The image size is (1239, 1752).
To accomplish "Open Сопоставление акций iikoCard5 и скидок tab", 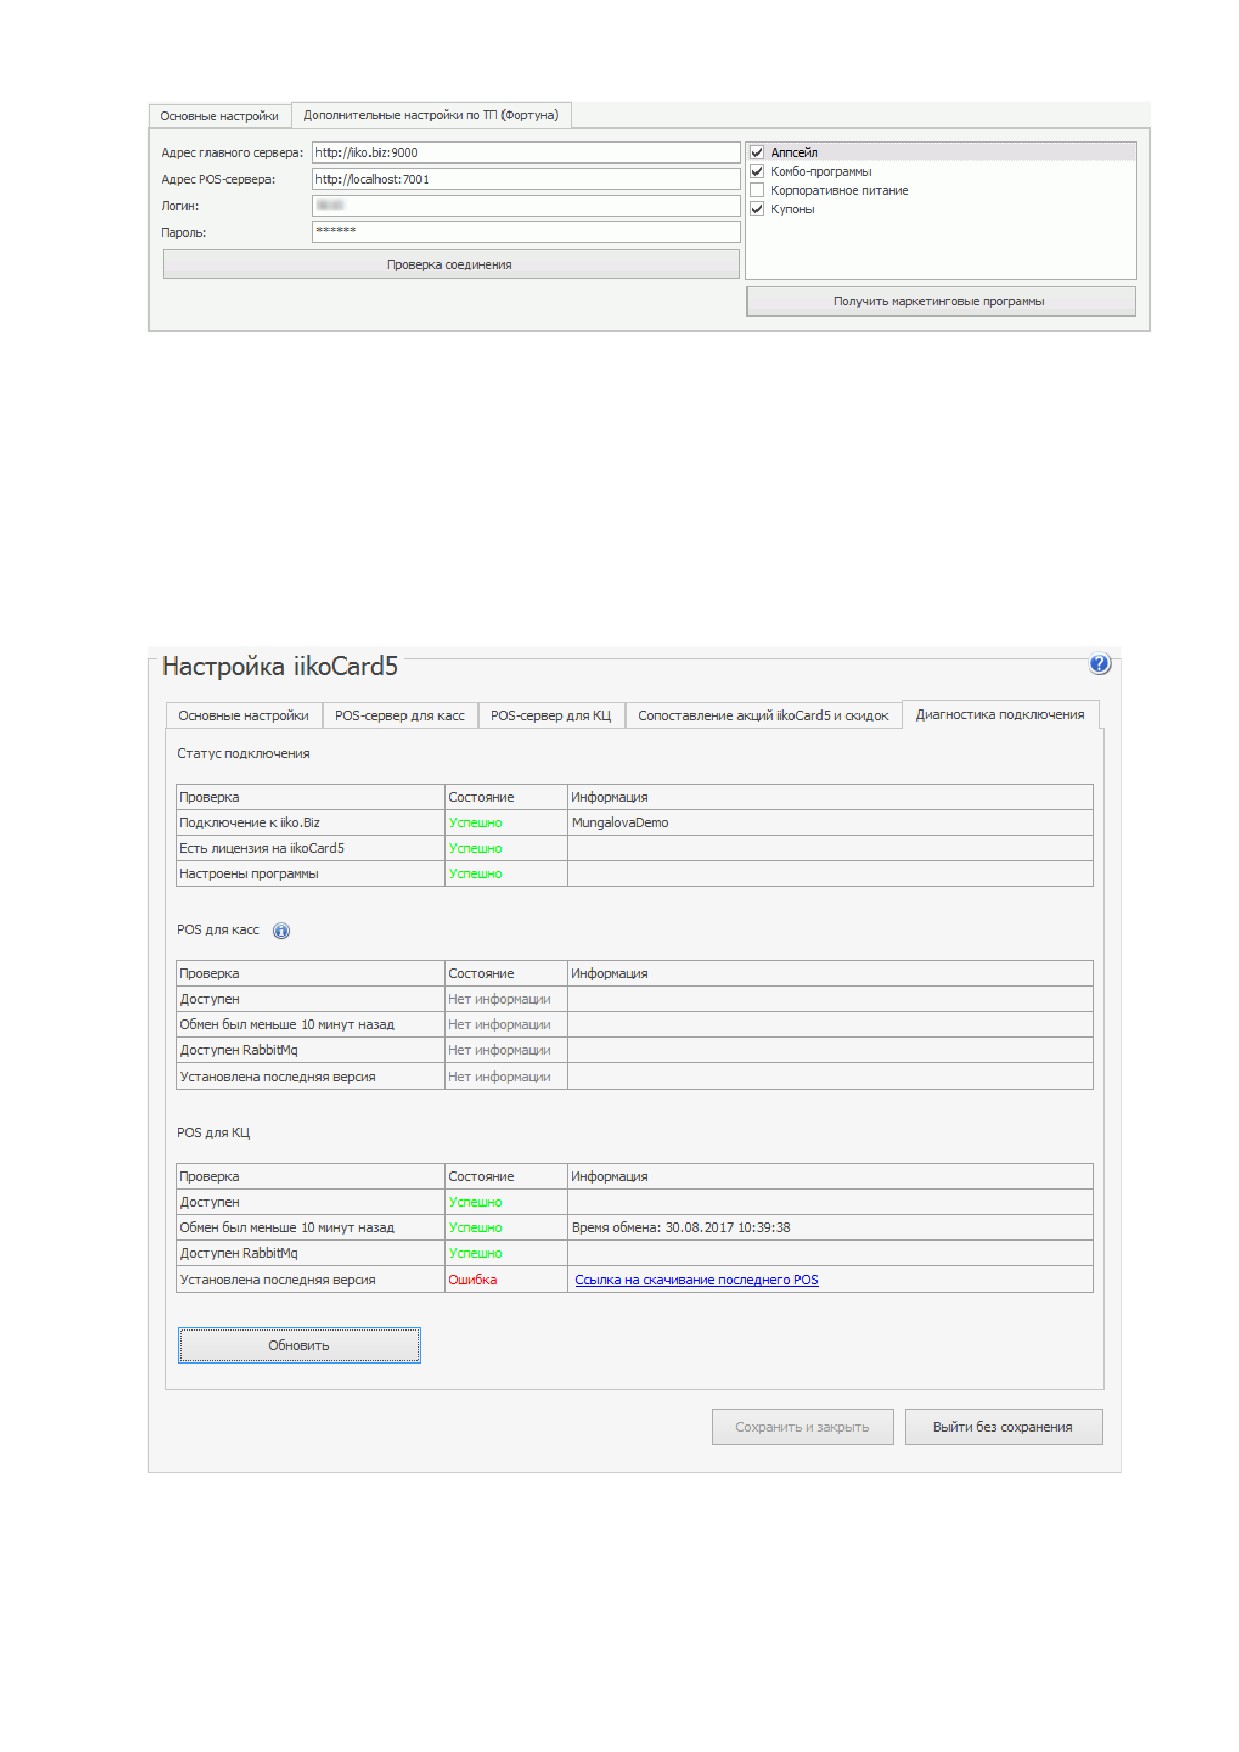I will [763, 716].
